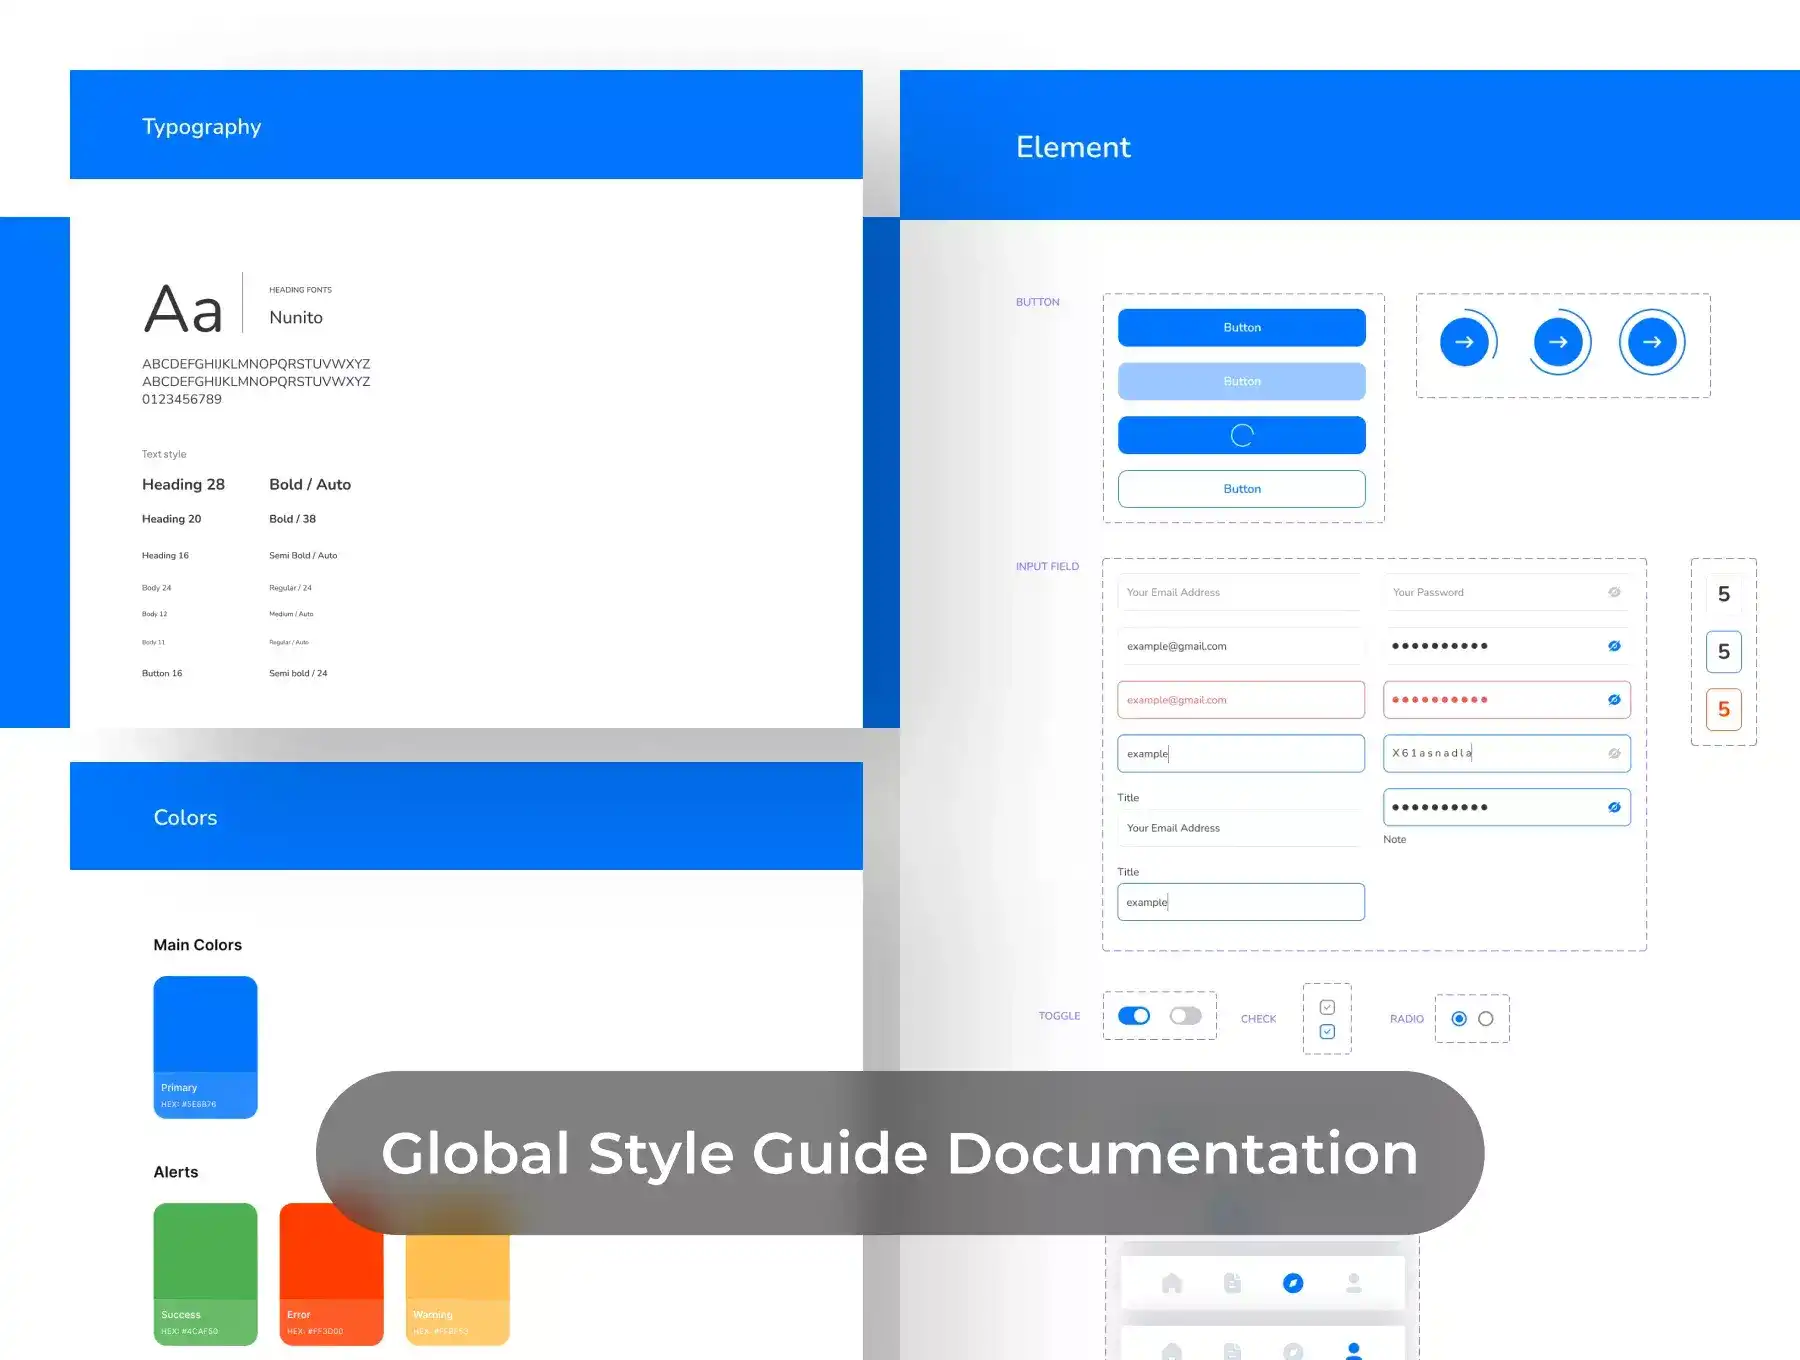Click the double-ringed circular arrow button
1800x1360 pixels.
1652,342
